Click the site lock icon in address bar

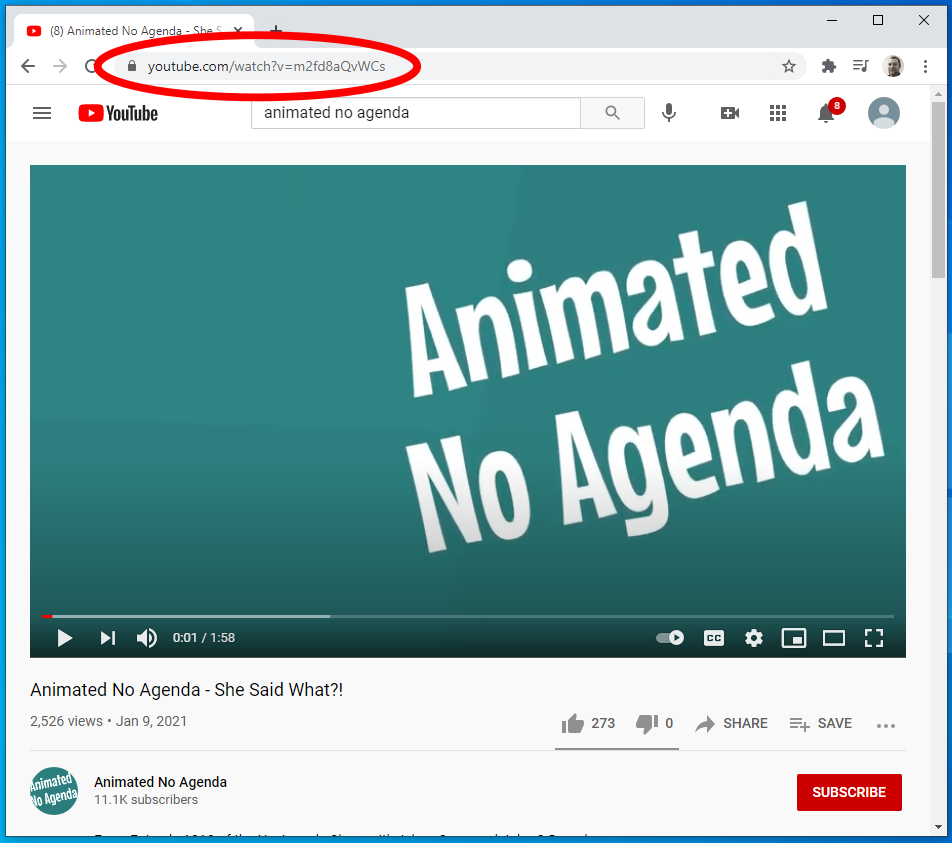pyautogui.click(x=132, y=66)
